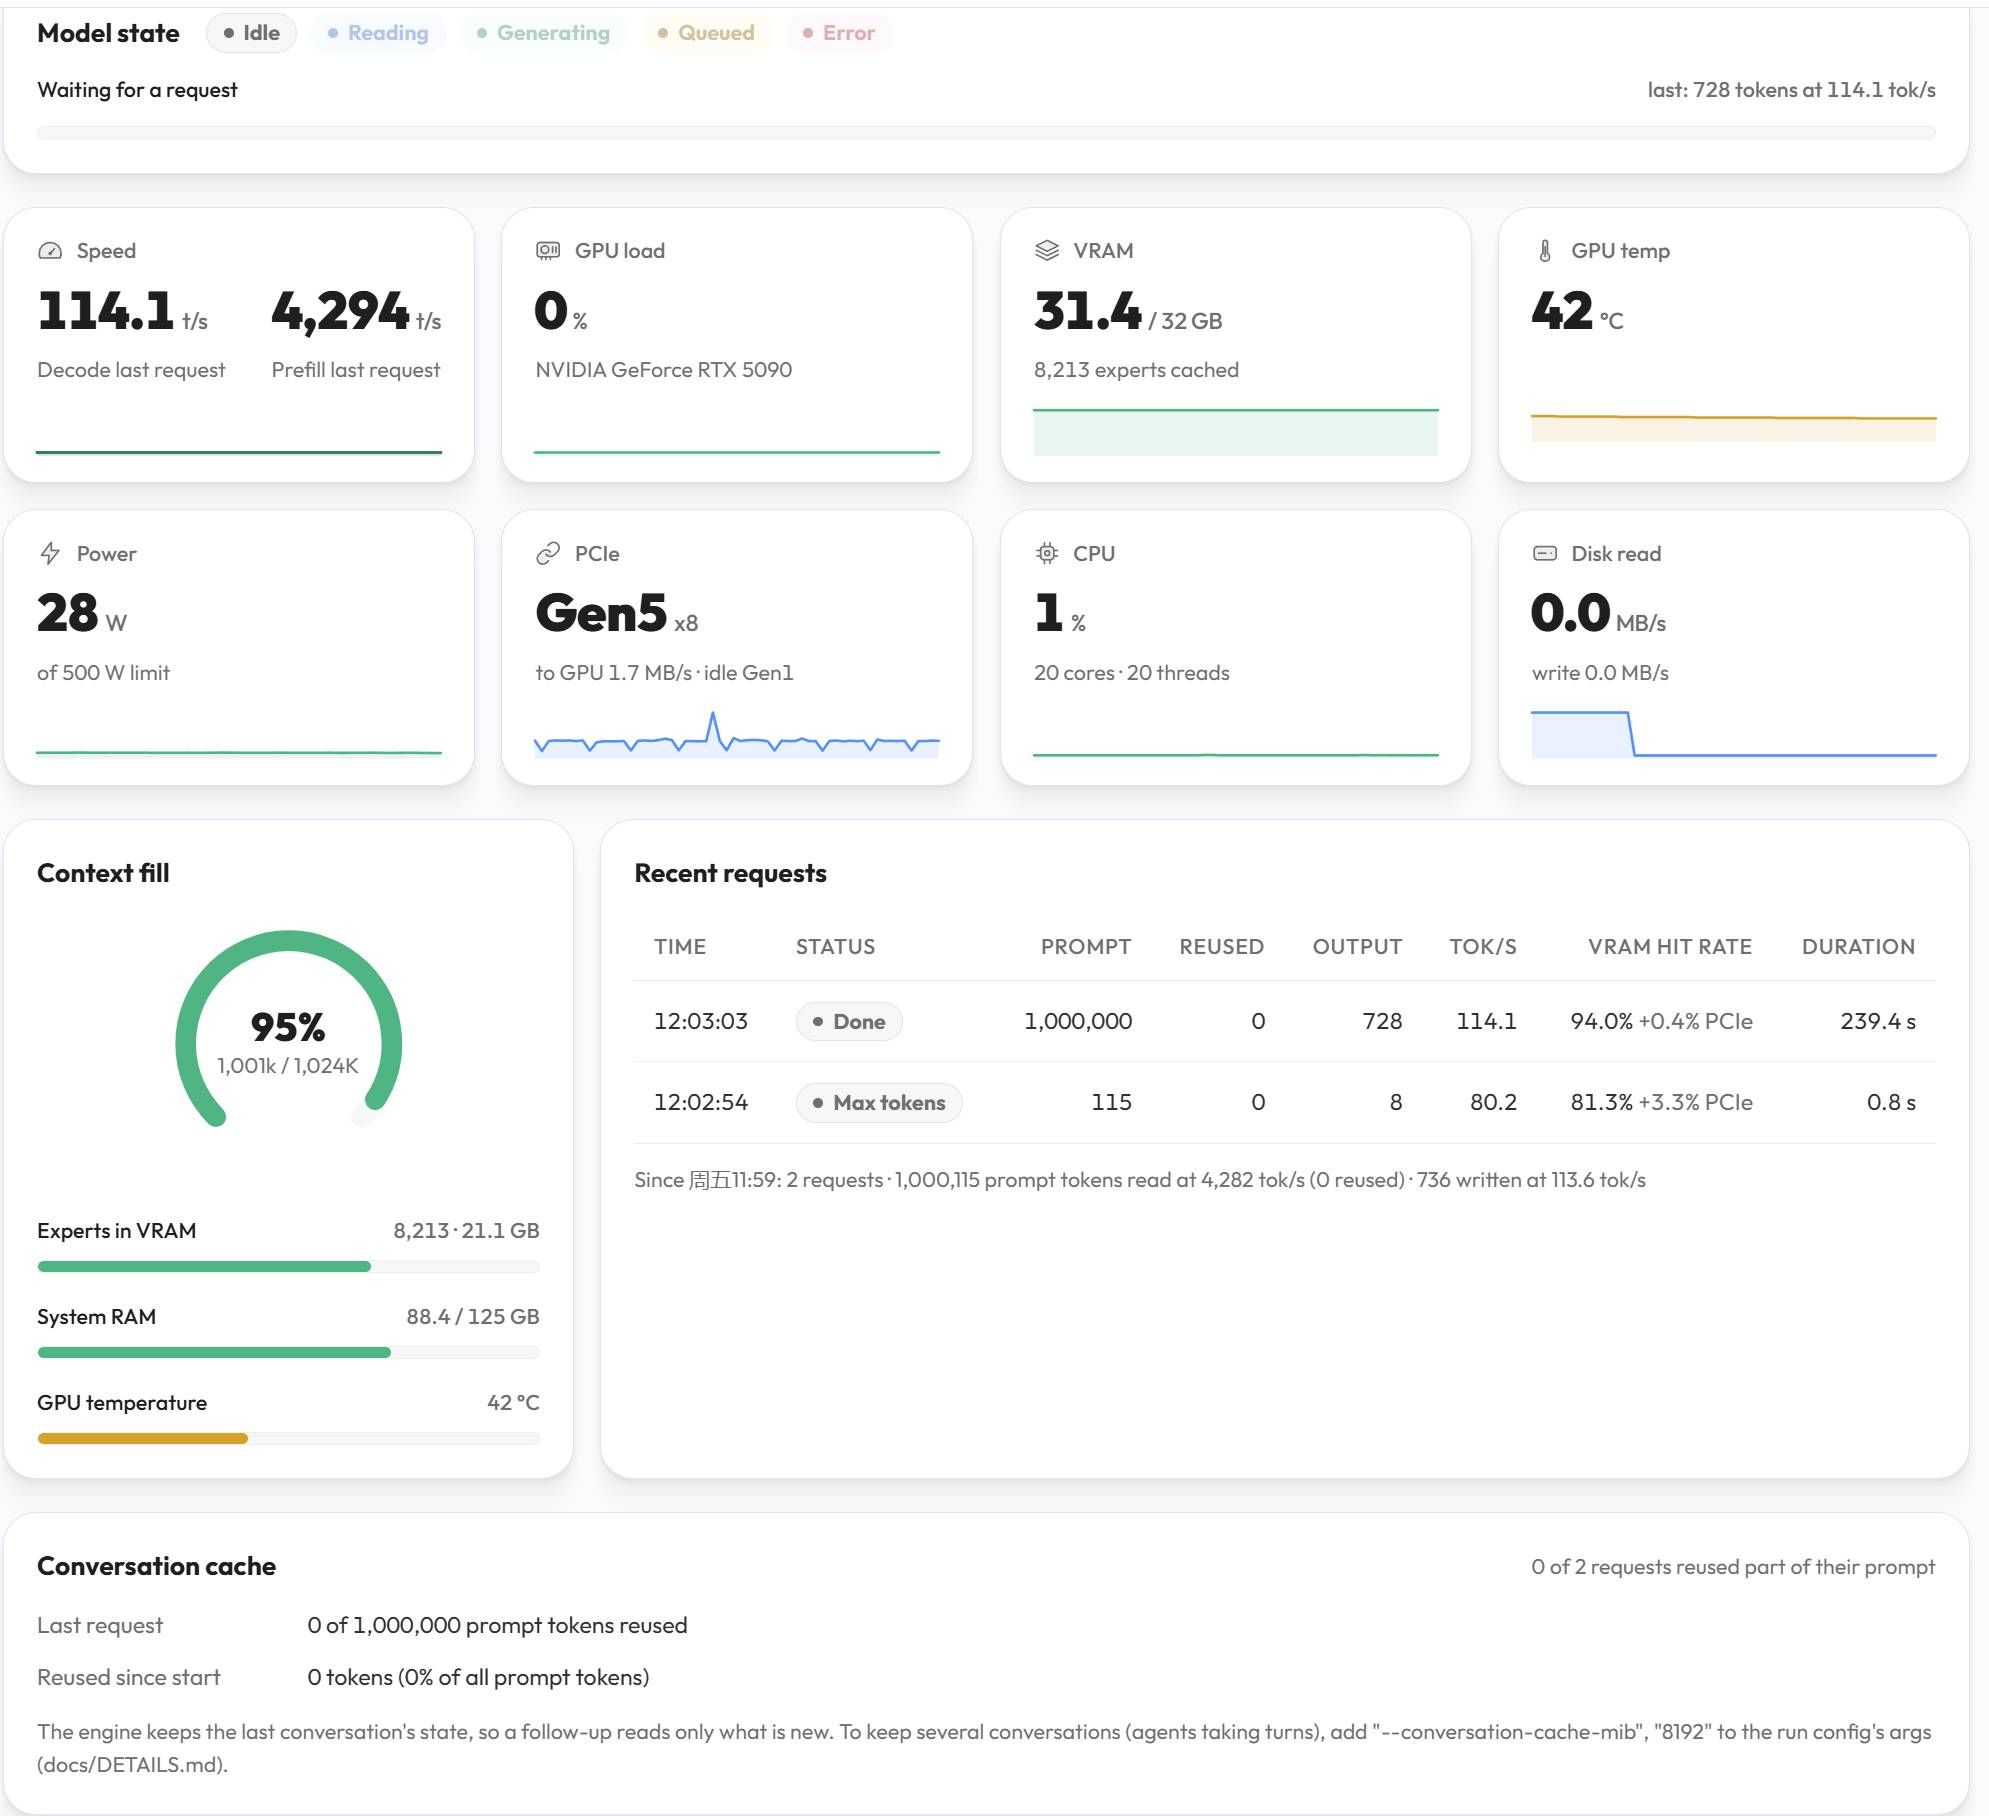Screen dimensions: 1989x1816
Task: Click the Experts in VRAM bar
Action: (x=288, y=1267)
